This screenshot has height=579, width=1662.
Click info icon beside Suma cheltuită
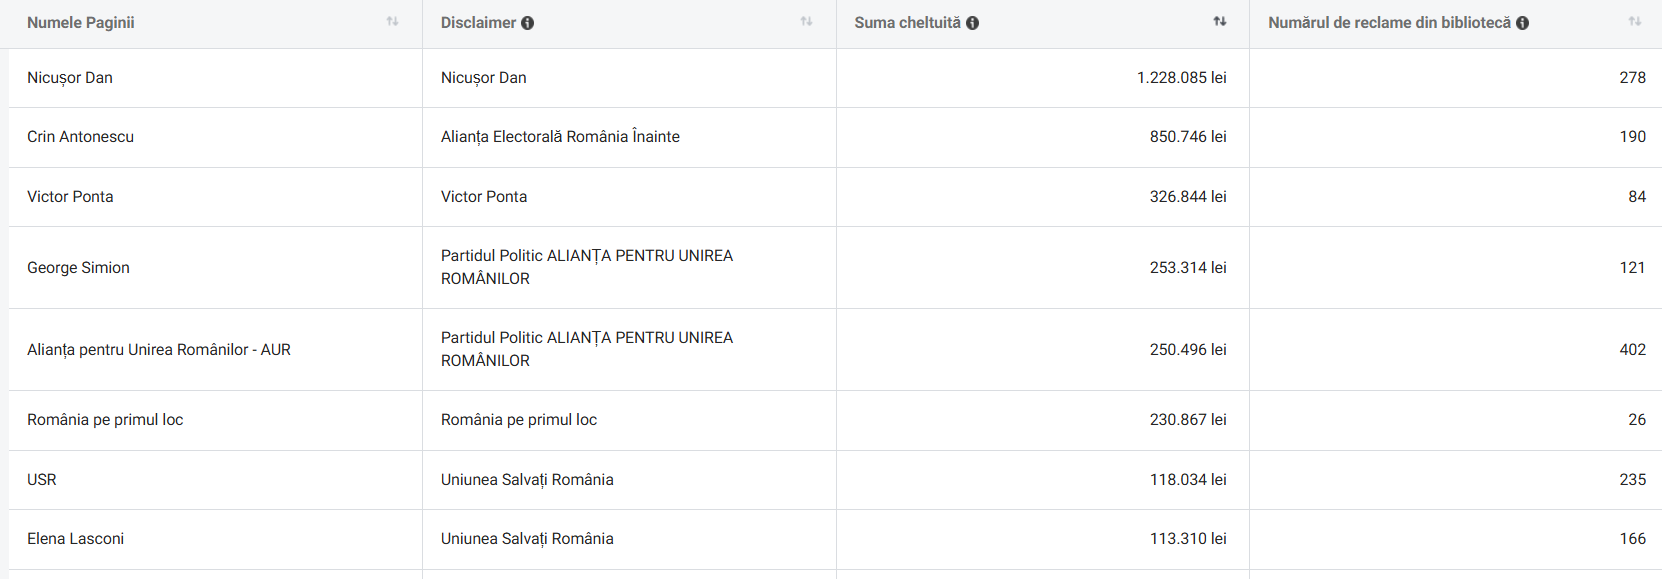pos(972,23)
